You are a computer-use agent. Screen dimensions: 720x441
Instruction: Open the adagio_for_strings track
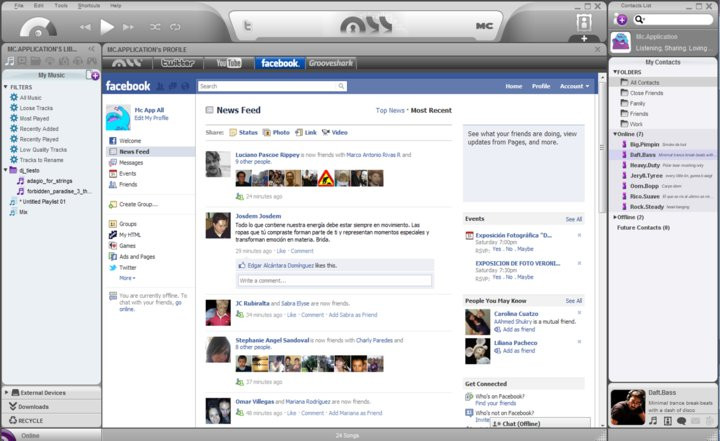pyautogui.click(x=49, y=181)
